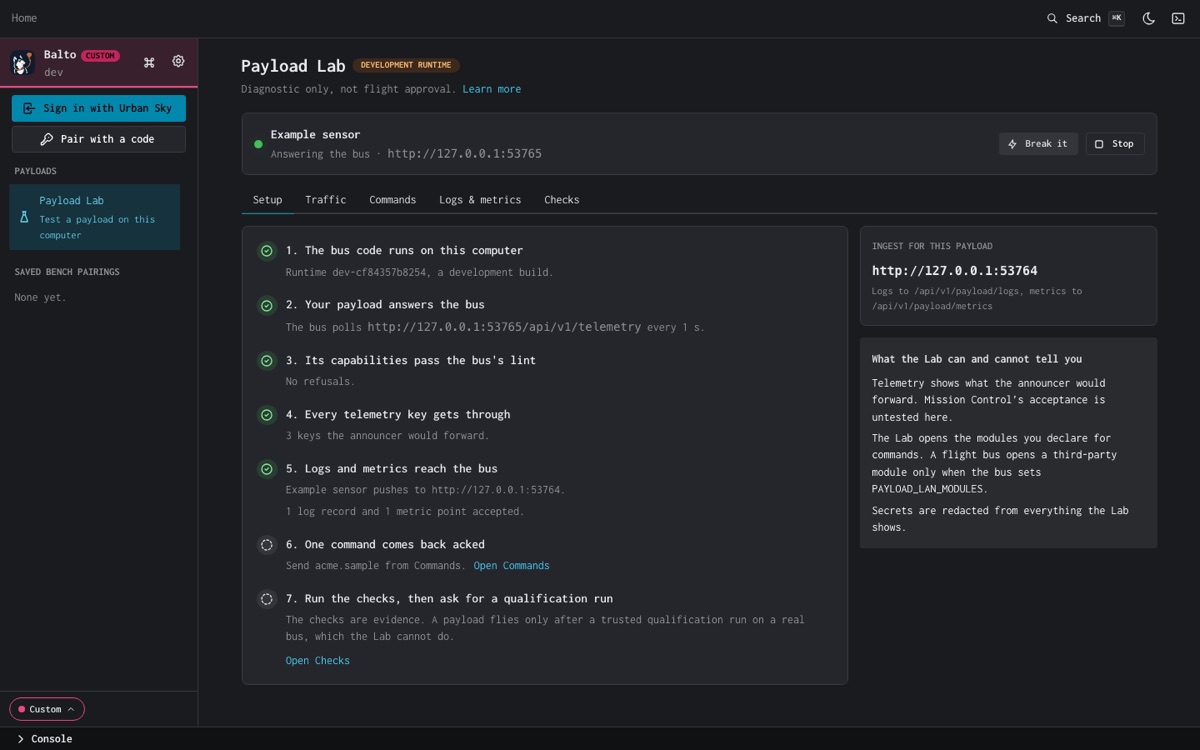Click the green check beside step 2

pos(267,305)
